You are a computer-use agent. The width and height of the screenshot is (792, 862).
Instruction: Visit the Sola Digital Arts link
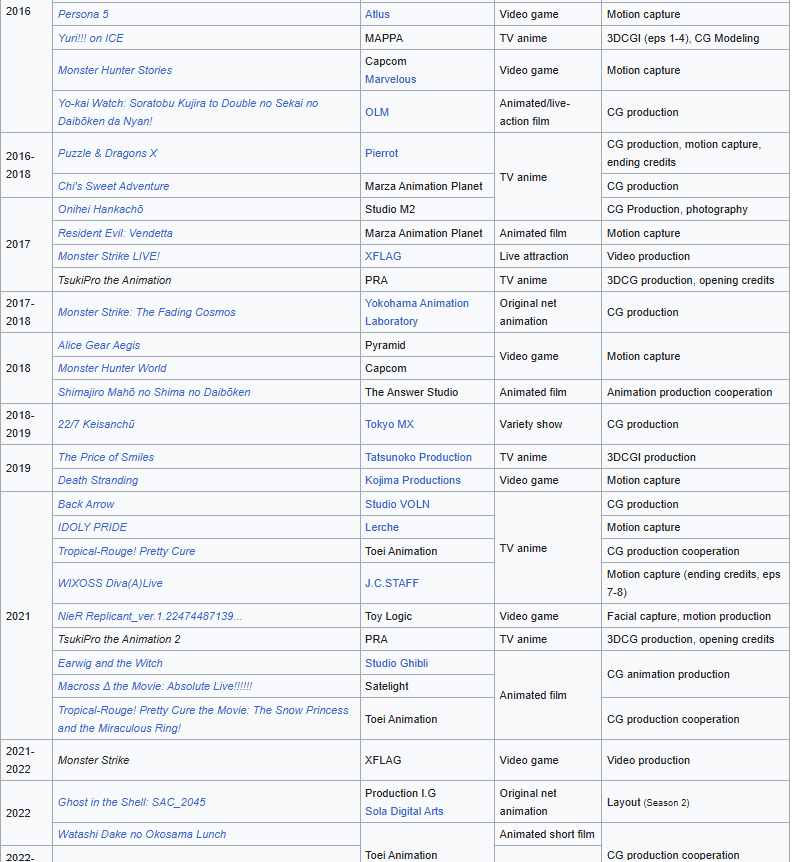(404, 811)
